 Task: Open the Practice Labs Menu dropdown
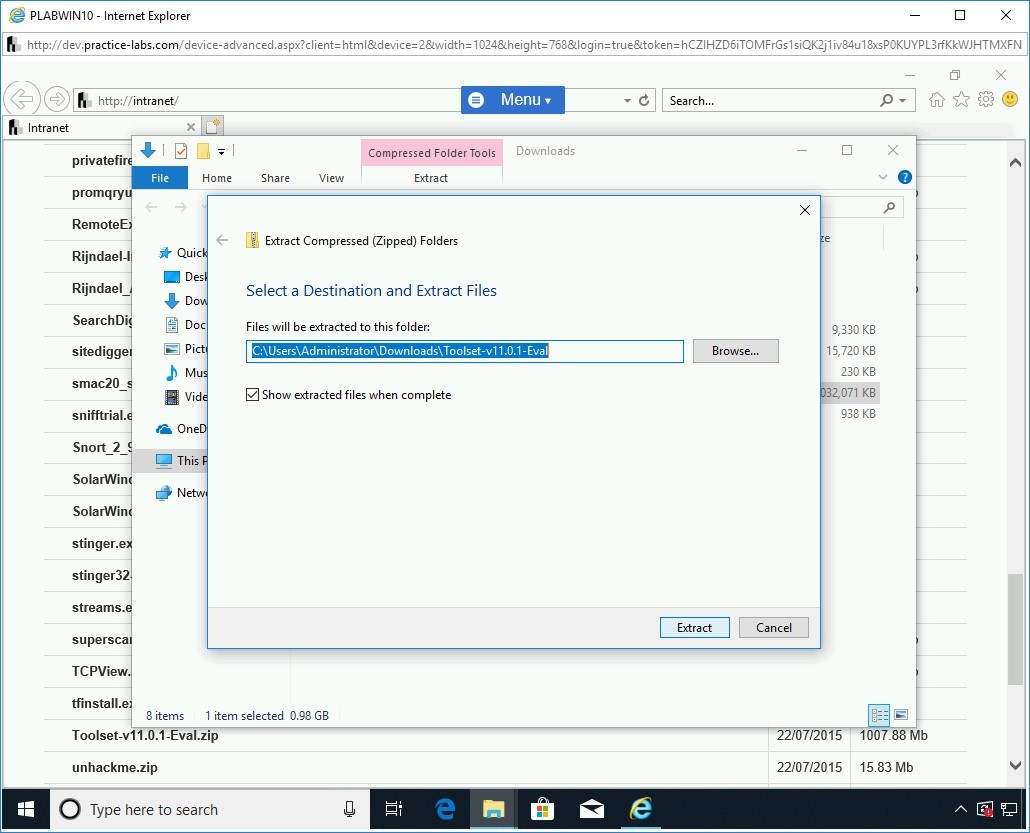click(x=513, y=100)
